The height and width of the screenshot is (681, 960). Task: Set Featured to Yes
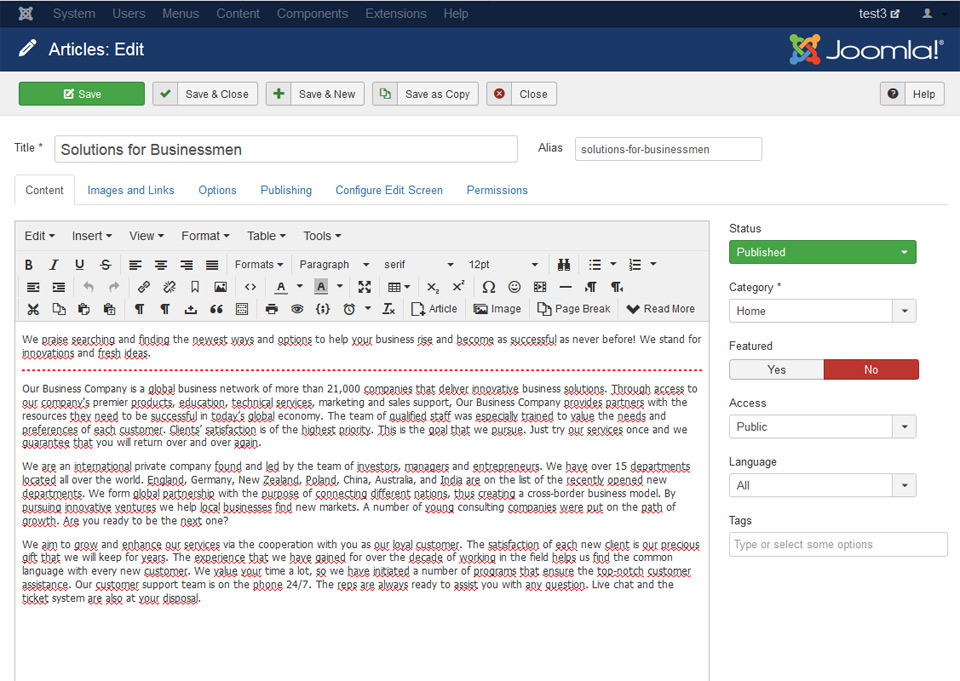[x=776, y=370]
